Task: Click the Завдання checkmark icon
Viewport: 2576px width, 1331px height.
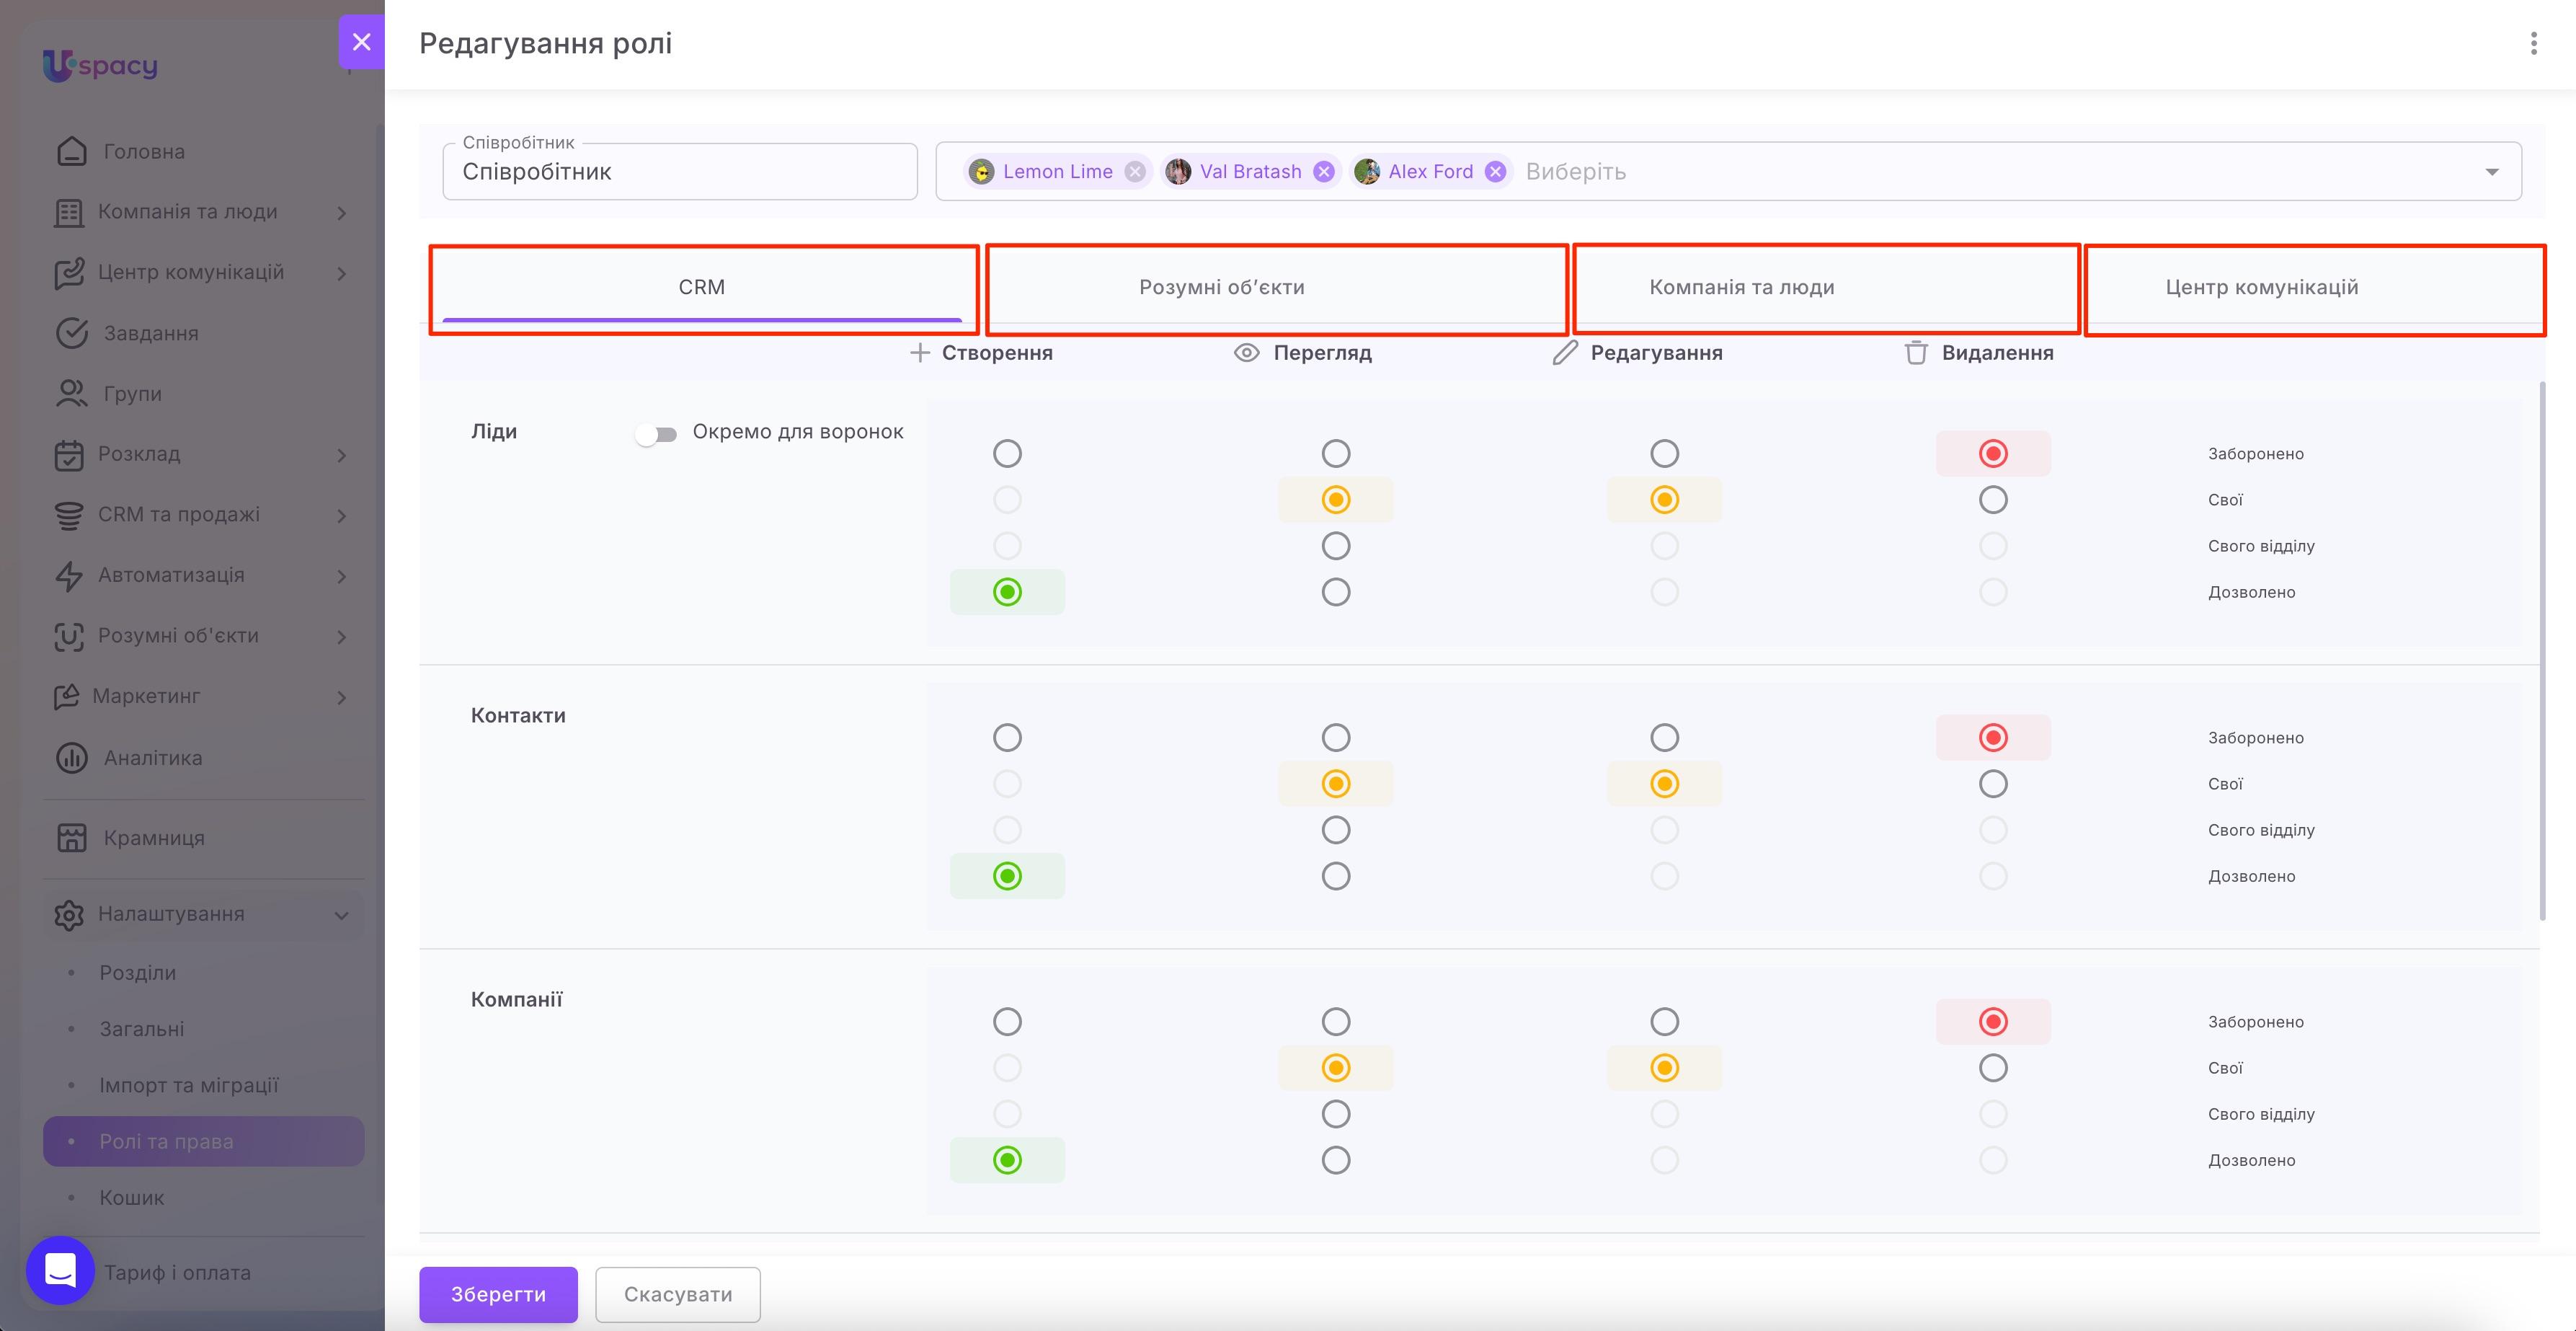Action: [72, 333]
